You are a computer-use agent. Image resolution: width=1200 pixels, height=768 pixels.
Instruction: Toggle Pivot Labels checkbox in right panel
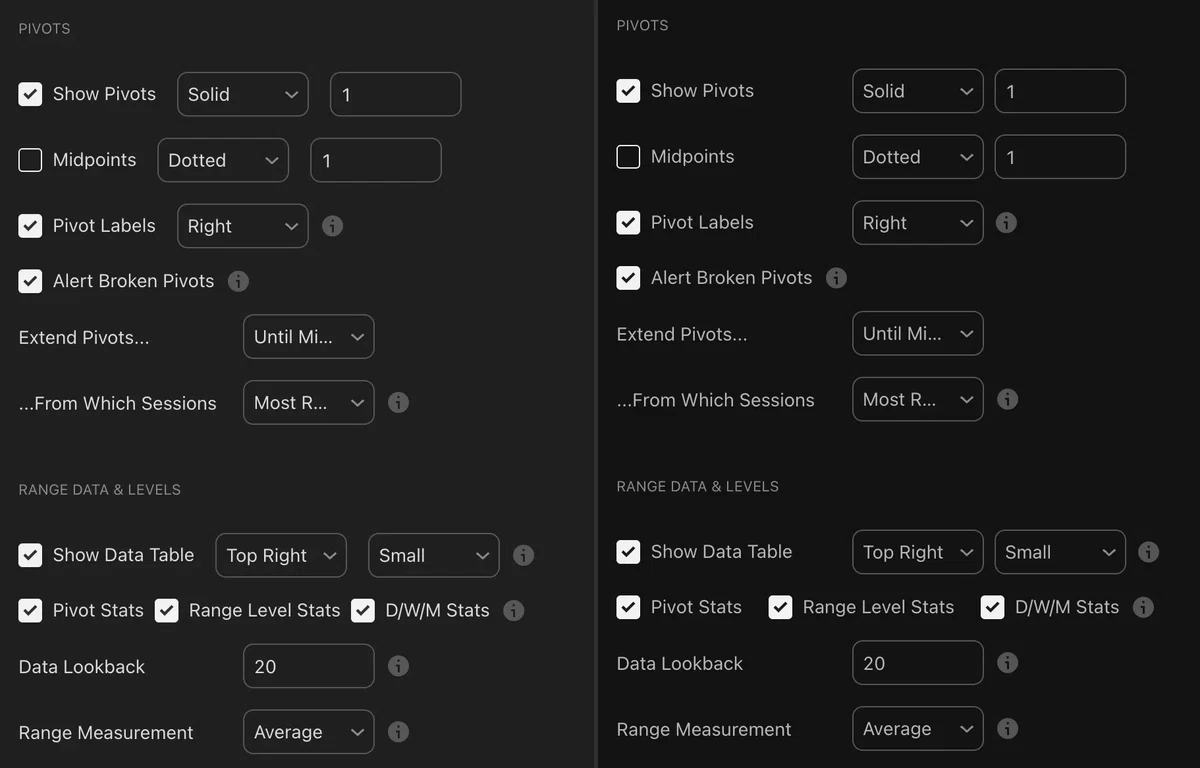(628, 223)
